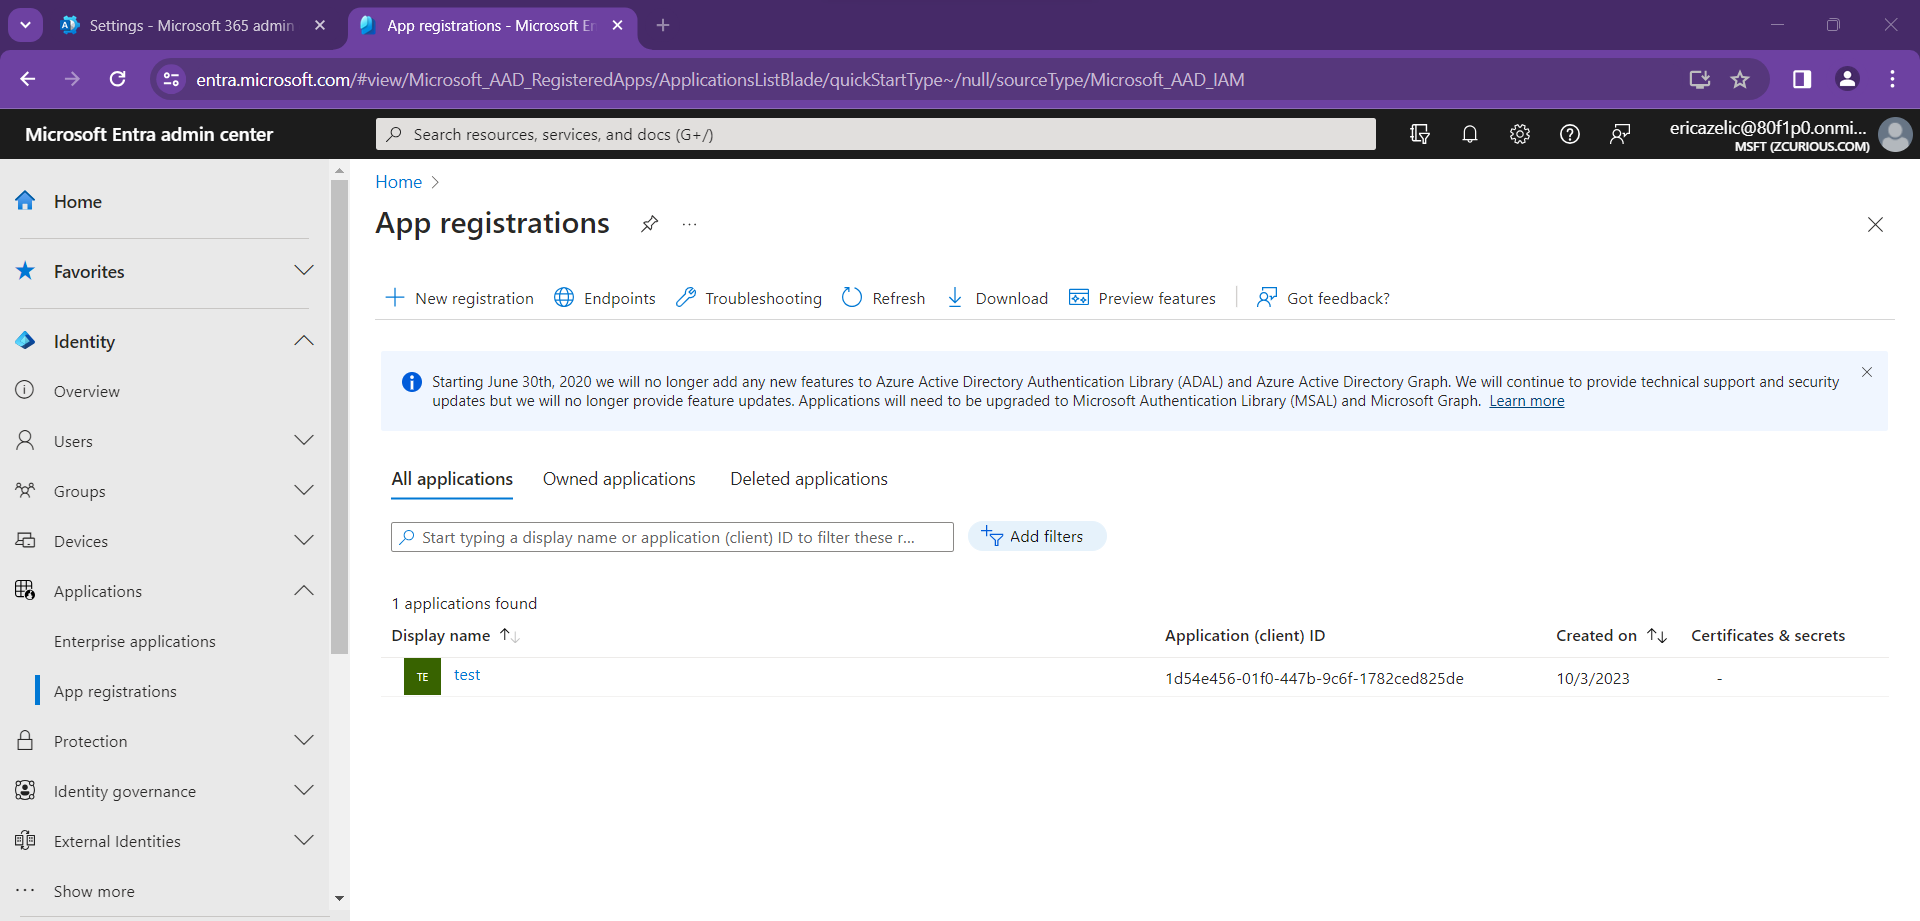Expand Identity governance chevron

(304, 791)
